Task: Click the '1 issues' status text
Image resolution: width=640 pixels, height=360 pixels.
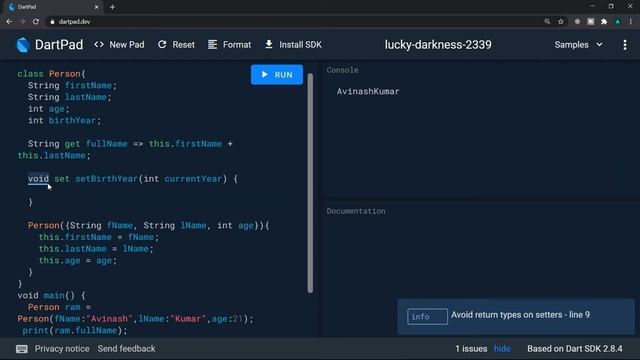Action: coord(471,349)
